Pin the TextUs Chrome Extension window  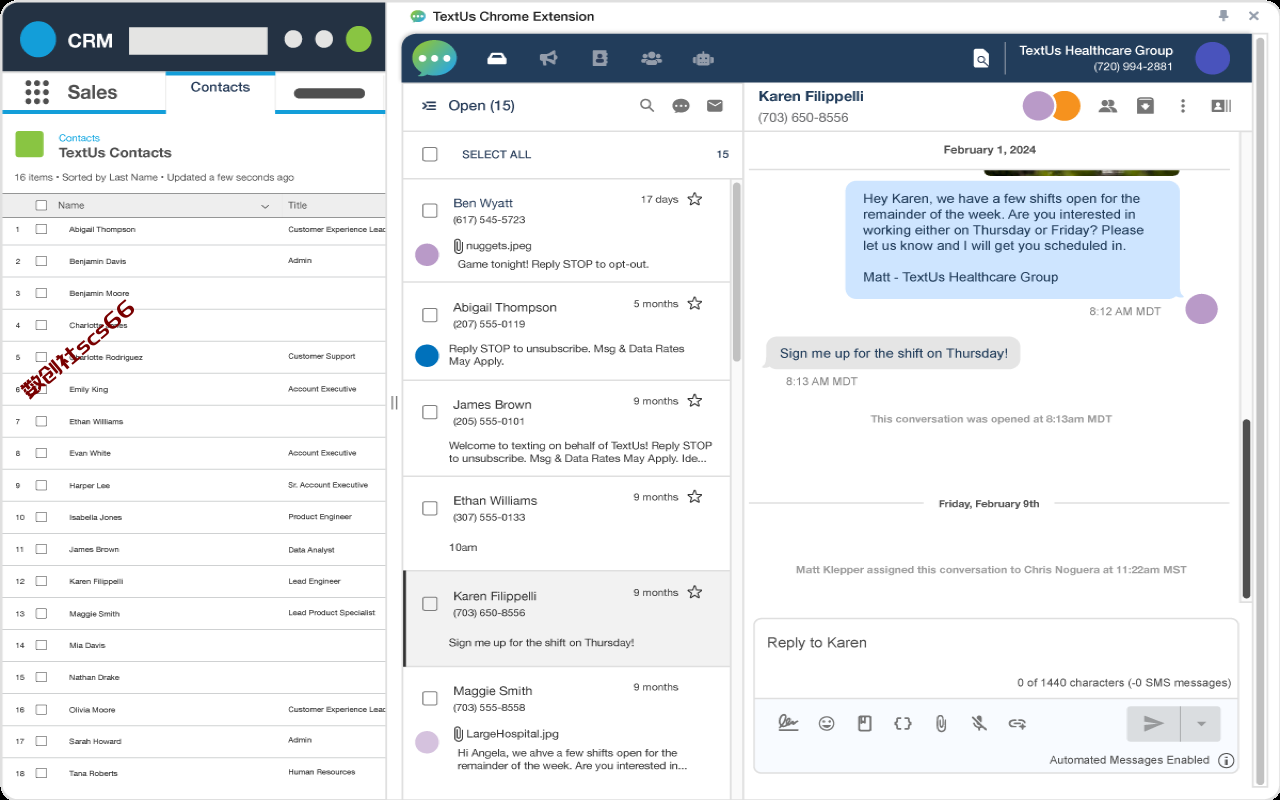click(x=1223, y=16)
